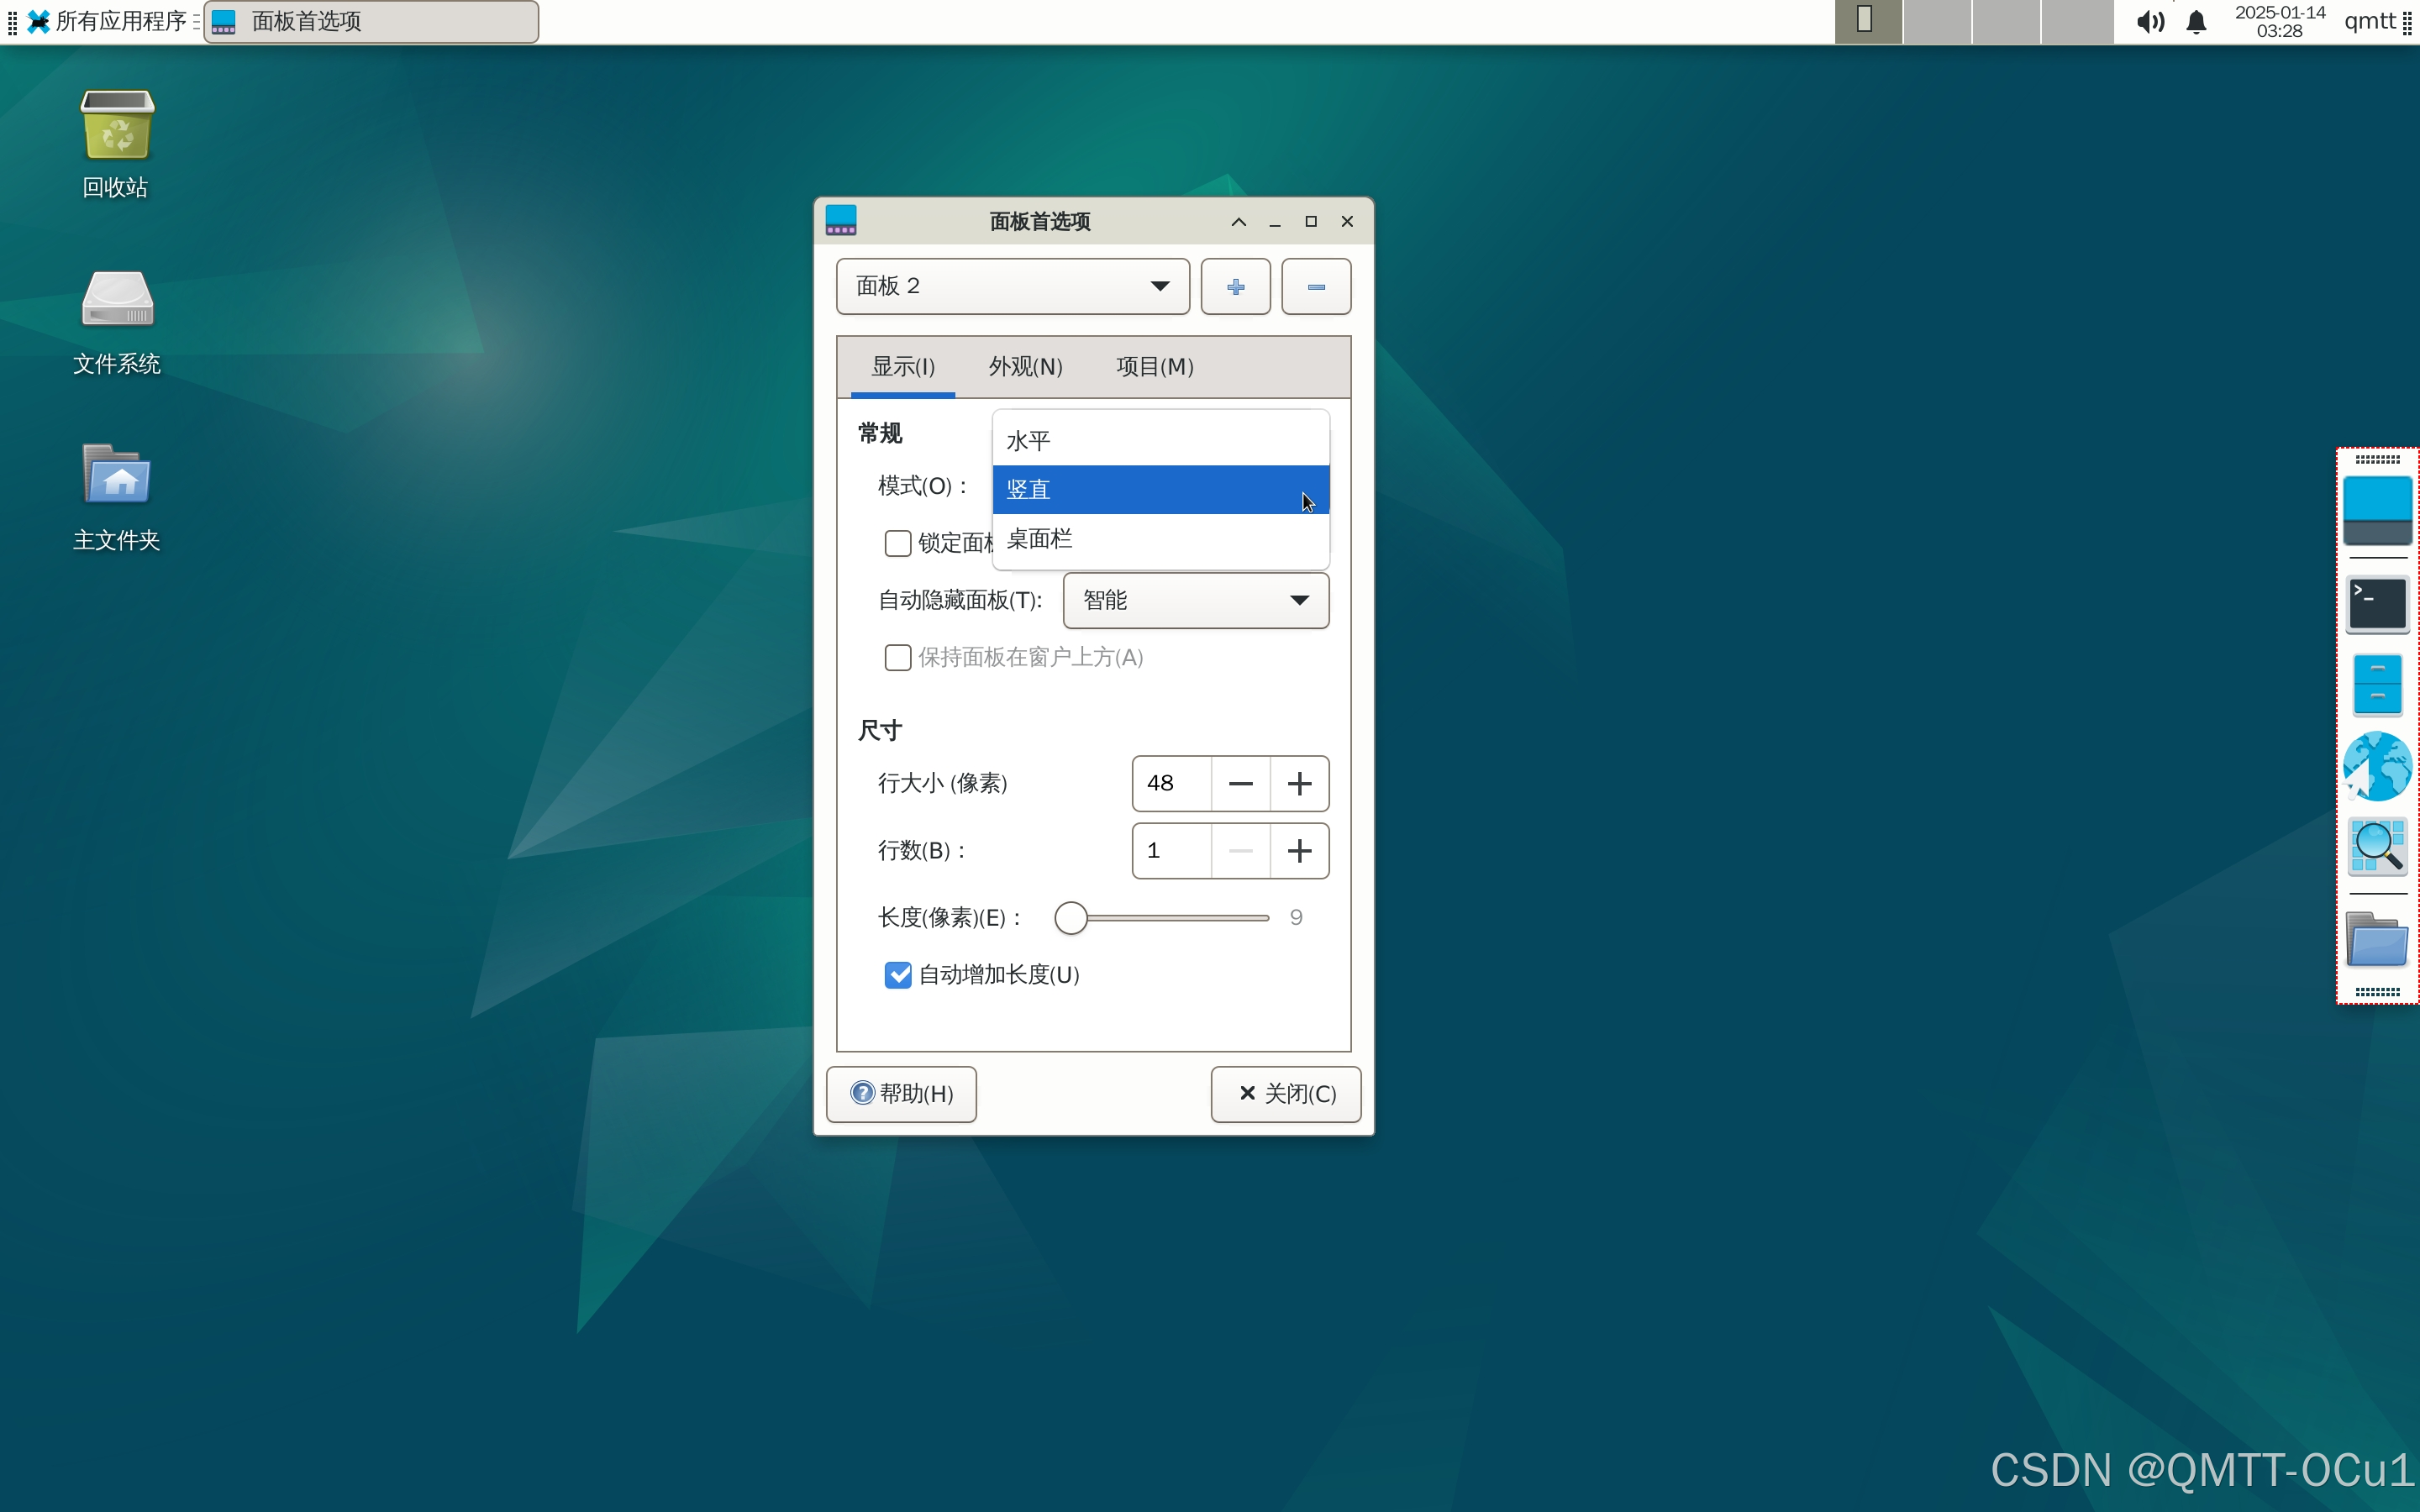This screenshot has height=1512, width=2420.
Task: Enable keep panel above windows checkbox
Action: tap(897, 657)
